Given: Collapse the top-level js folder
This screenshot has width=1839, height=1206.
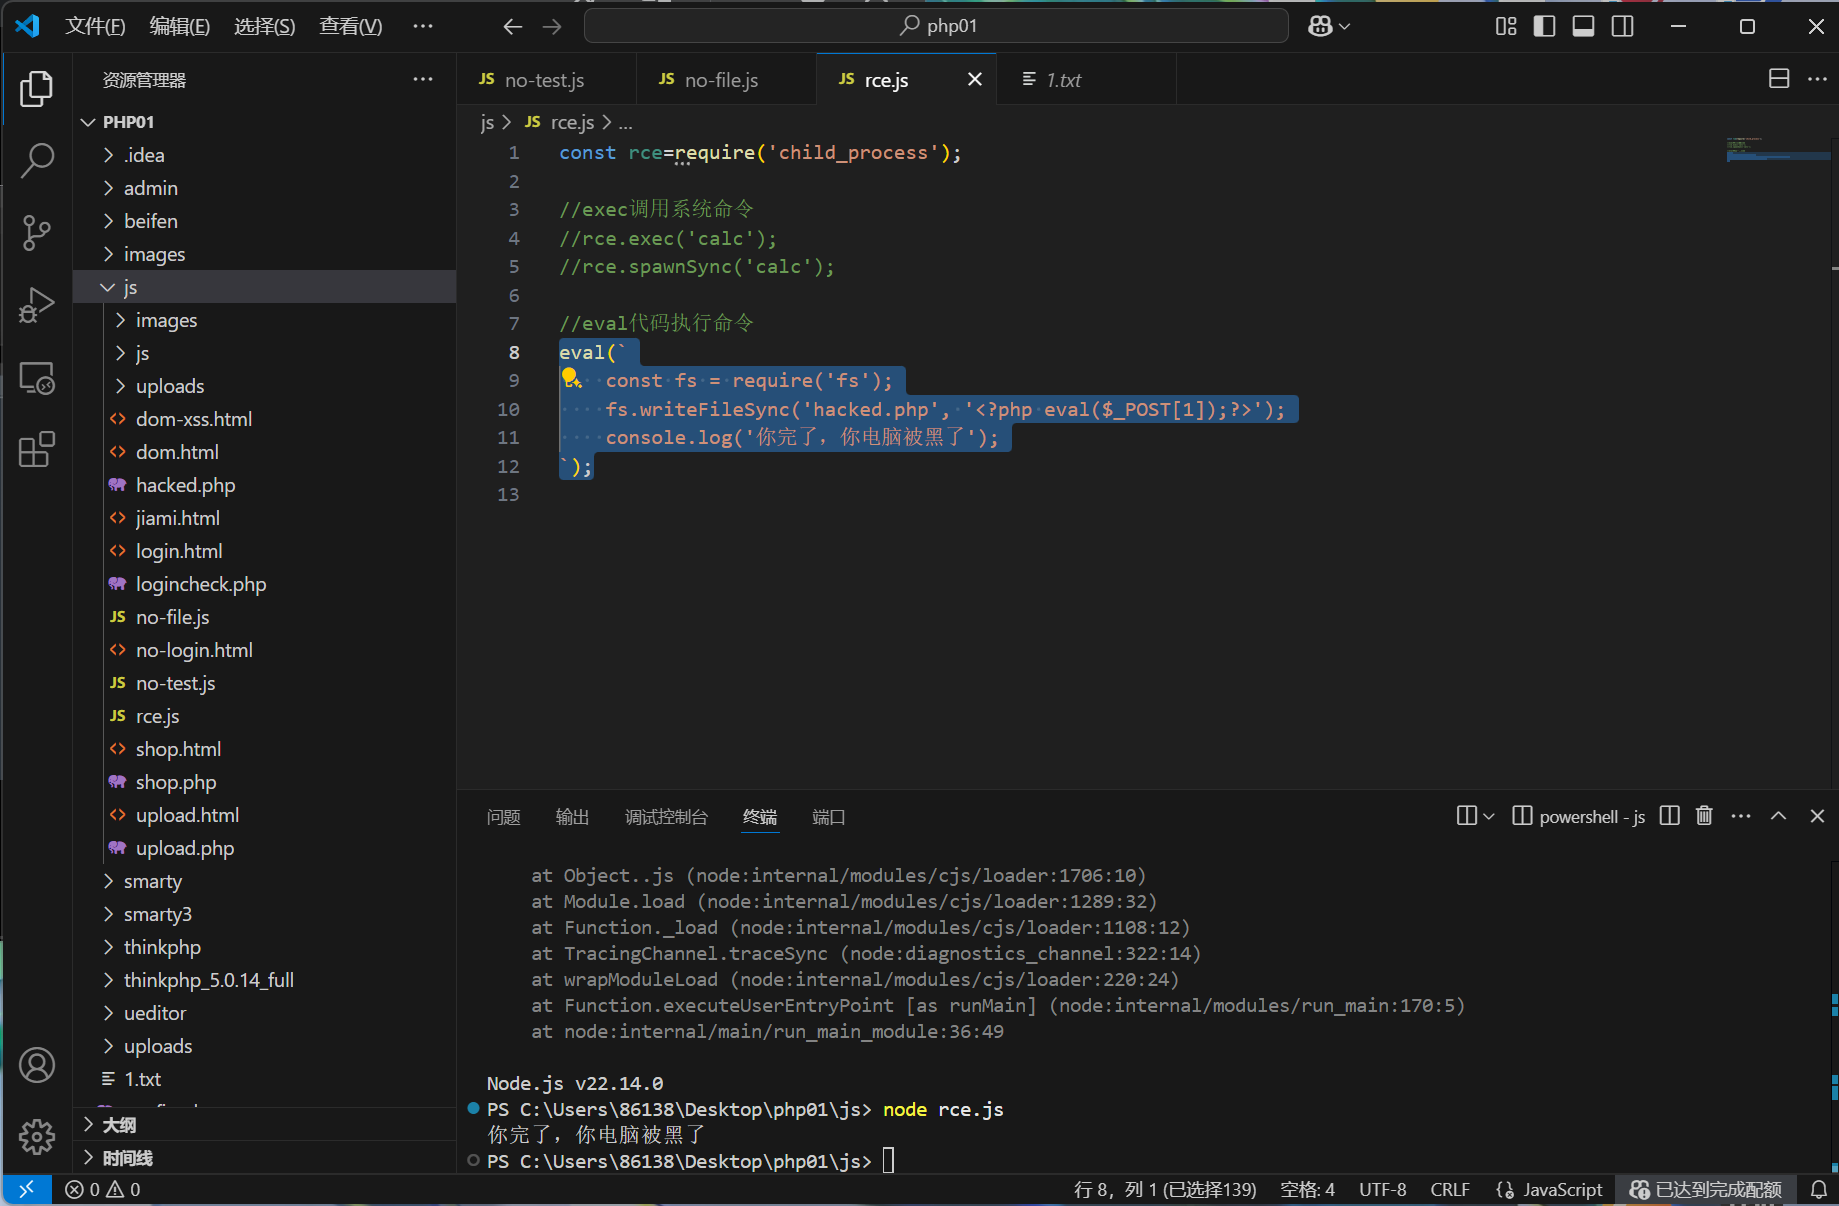Looking at the screenshot, I should coord(265,287).
